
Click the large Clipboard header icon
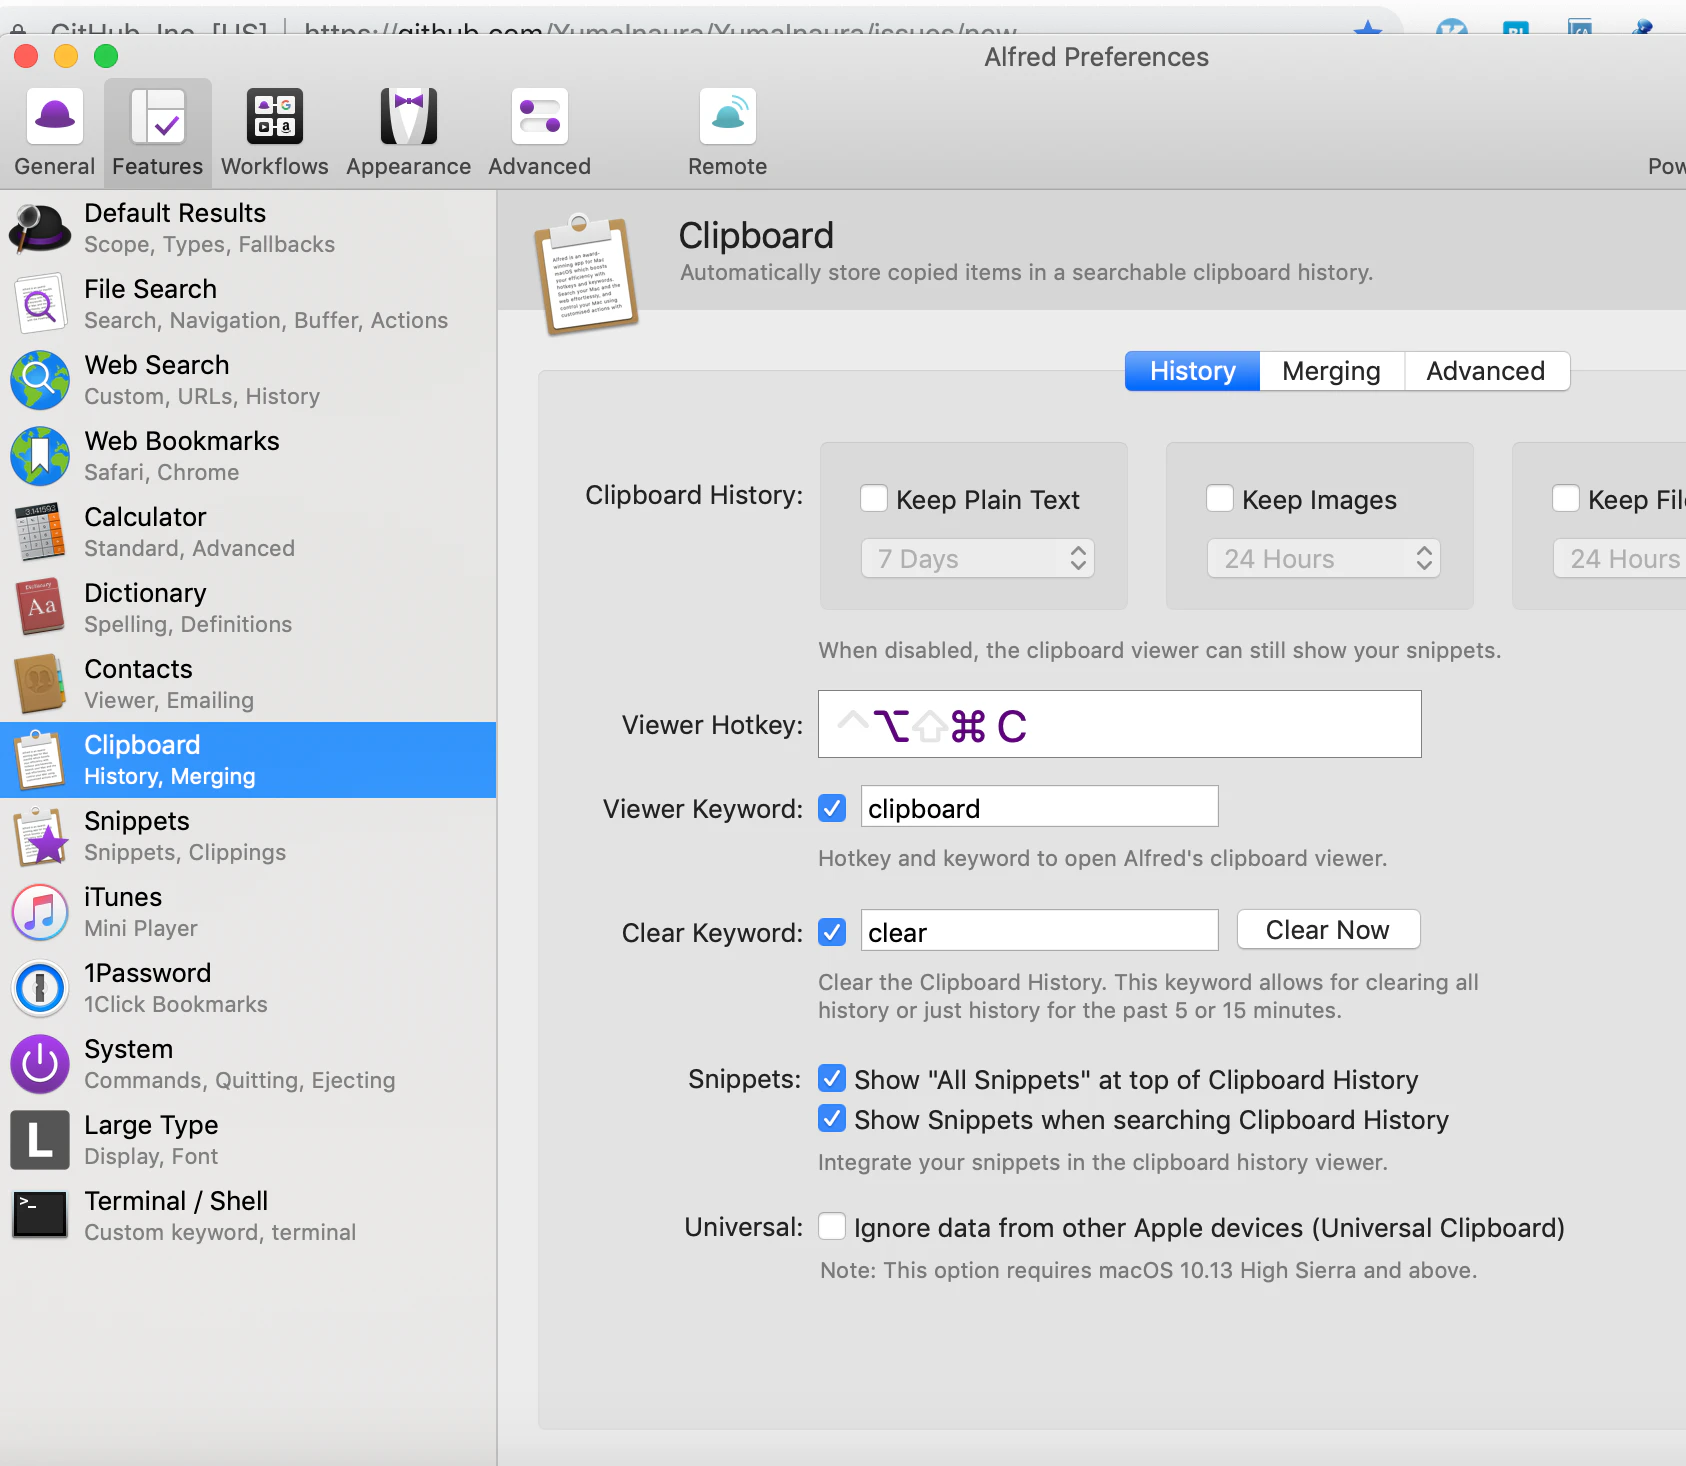(587, 274)
